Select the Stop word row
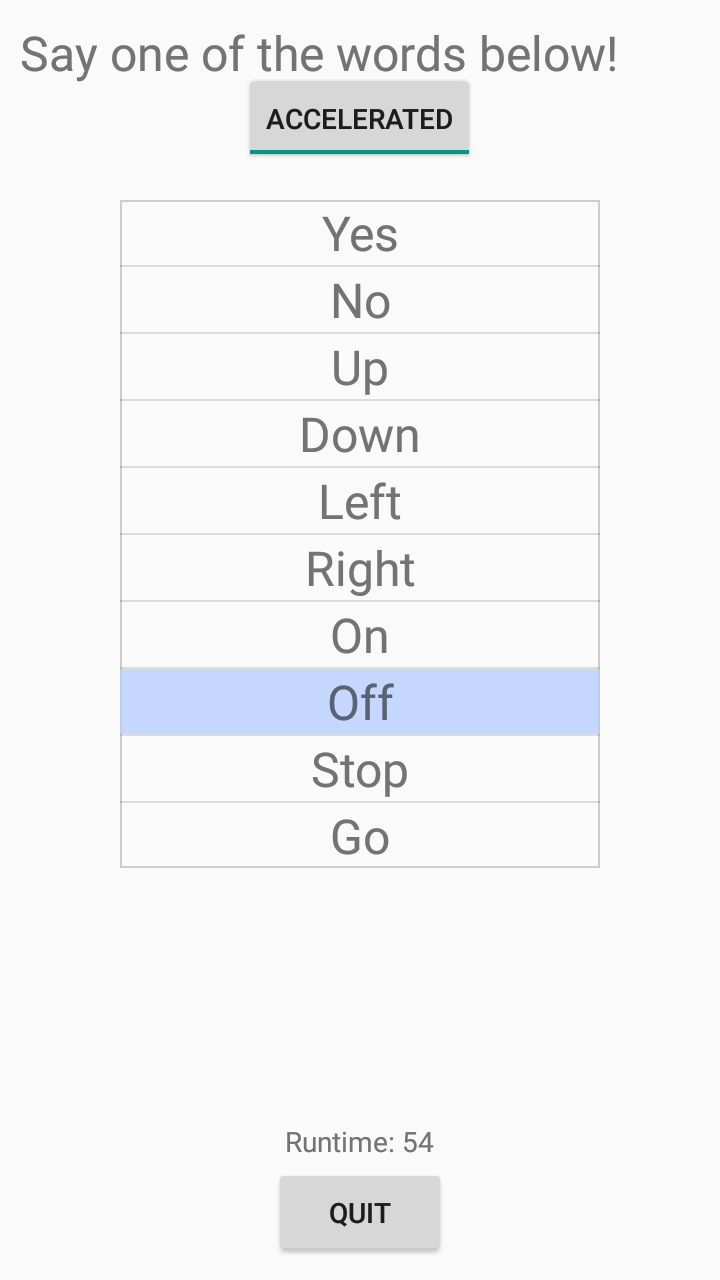The height and width of the screenshot is (1280, 720). pyautogui.click(x=360, y=770)
